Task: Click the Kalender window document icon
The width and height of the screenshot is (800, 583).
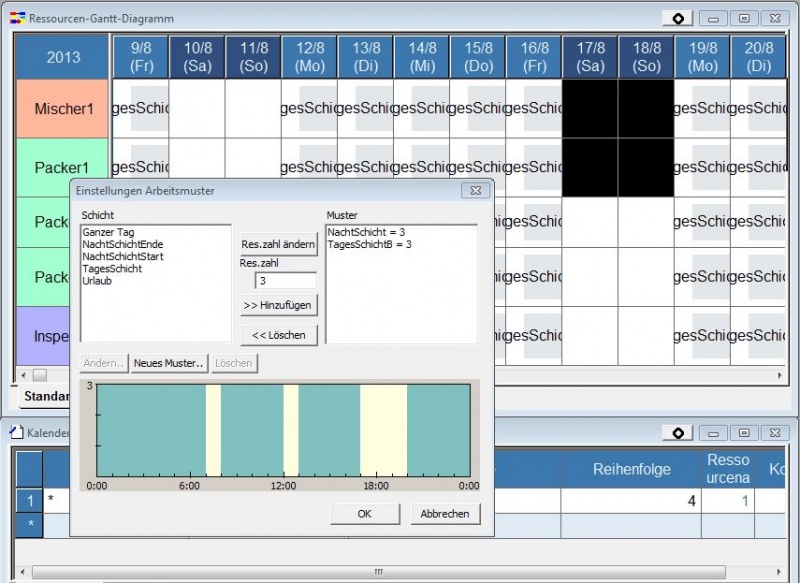Action: point(17,433)
